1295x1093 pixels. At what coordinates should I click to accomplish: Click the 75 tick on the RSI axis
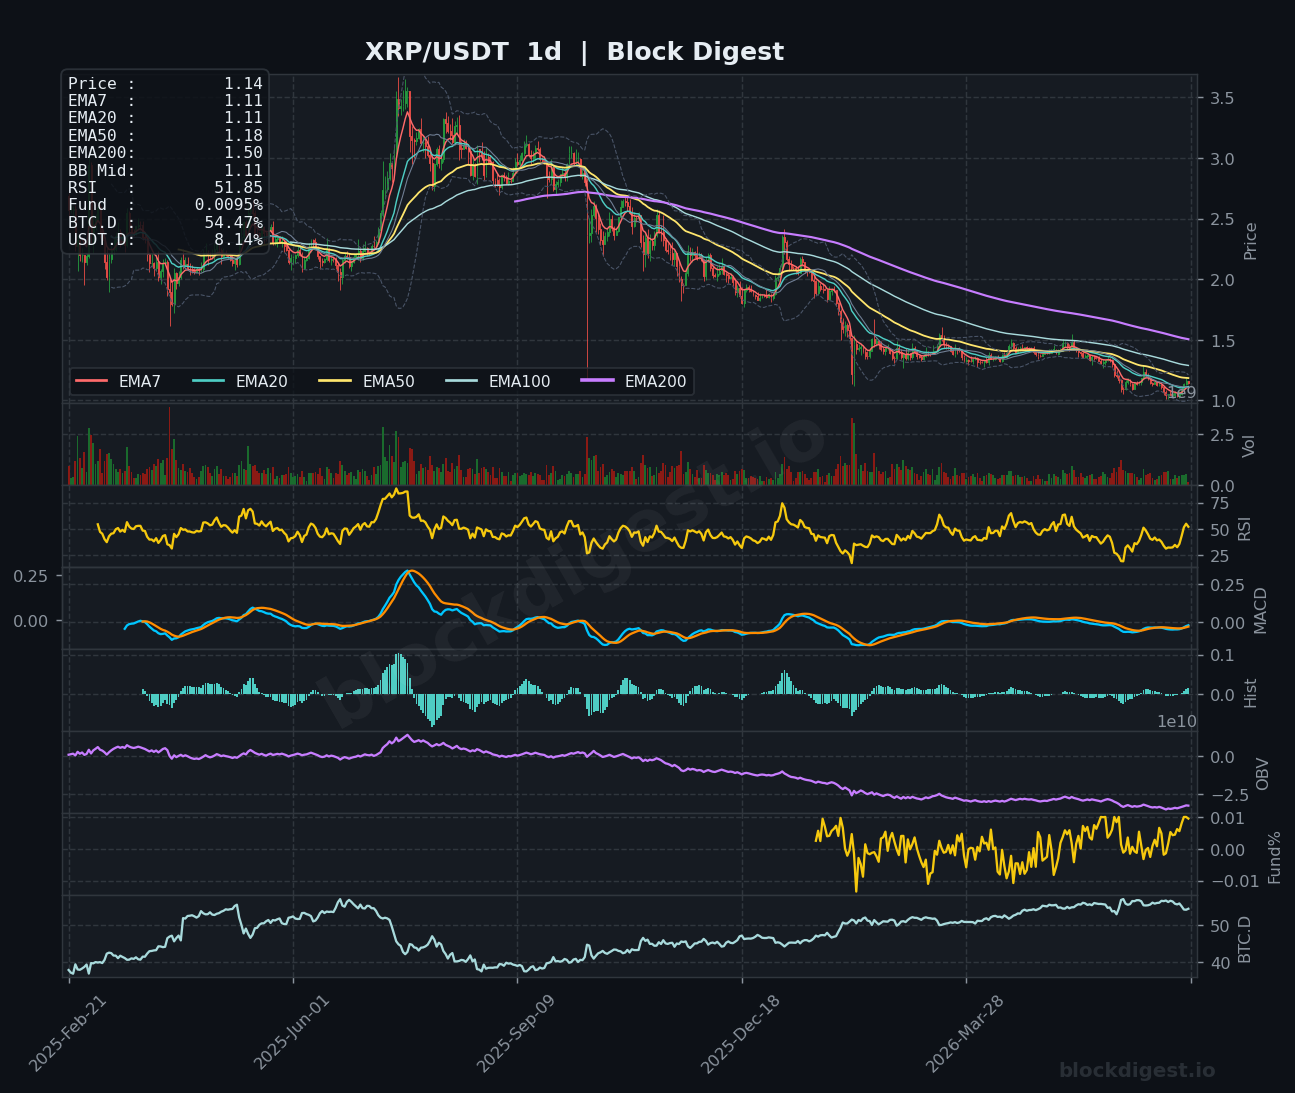pyautogui.click(x=1219, y=503)
